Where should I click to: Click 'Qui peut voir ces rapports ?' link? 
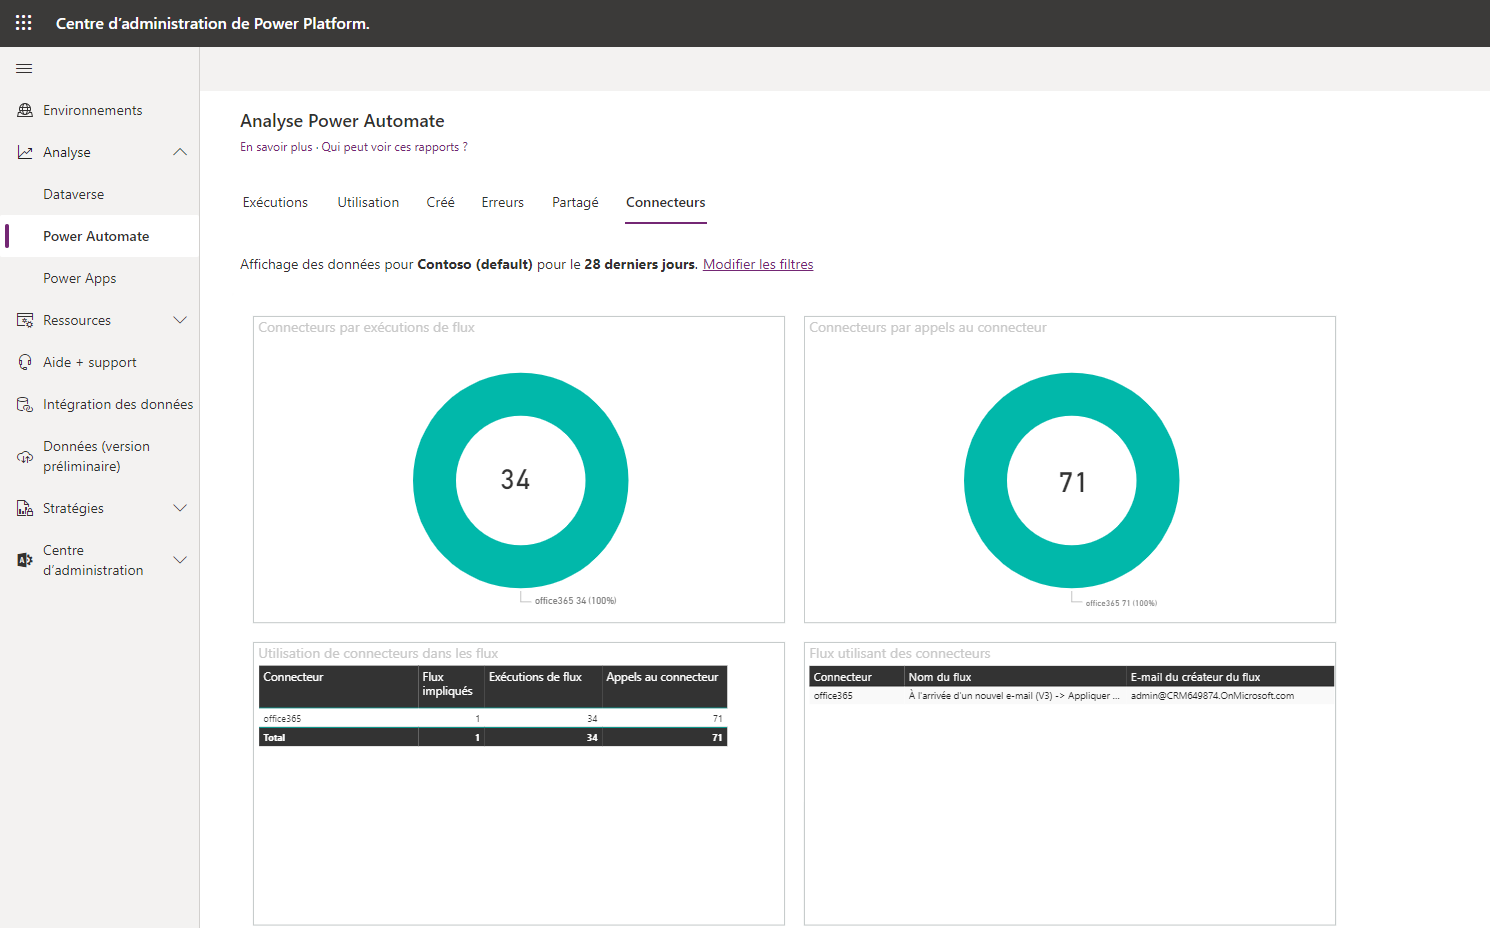click(394, 147)
